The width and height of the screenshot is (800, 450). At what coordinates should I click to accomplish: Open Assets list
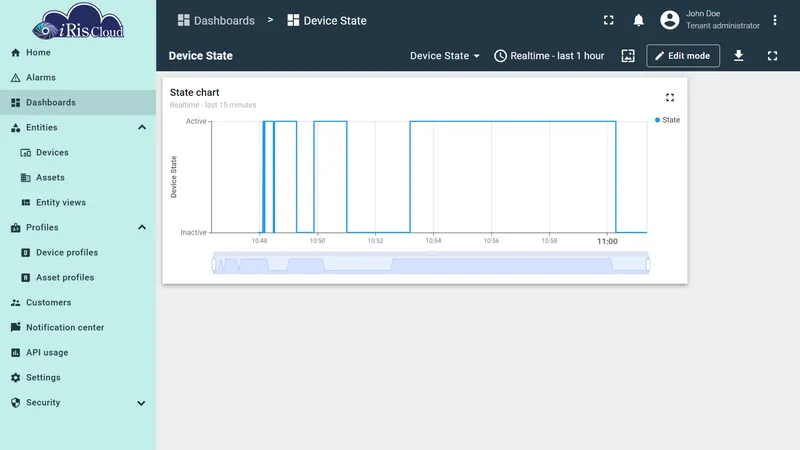(78, 178)
